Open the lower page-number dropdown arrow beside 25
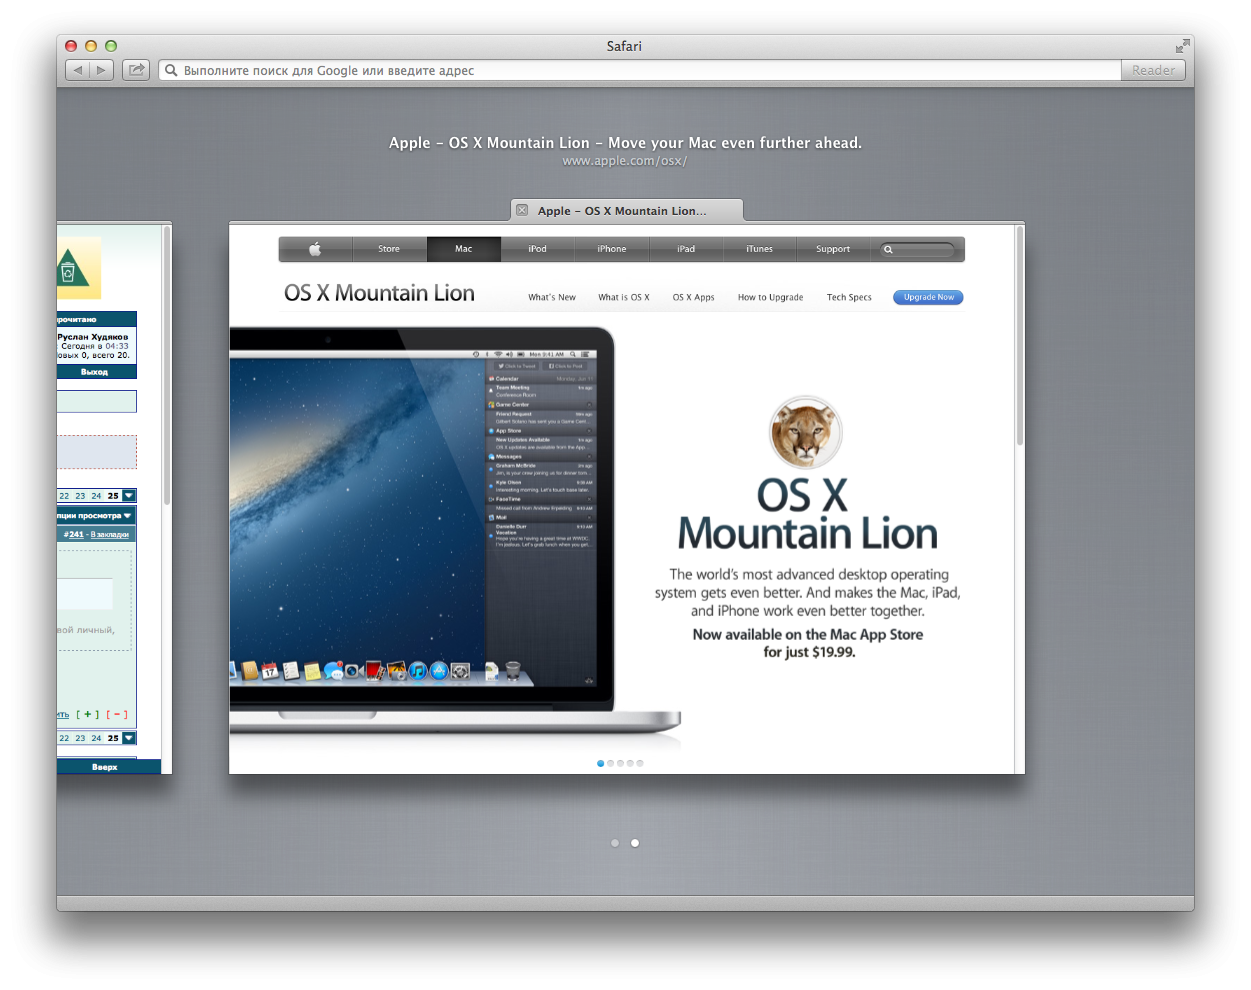 click(129, 738)
